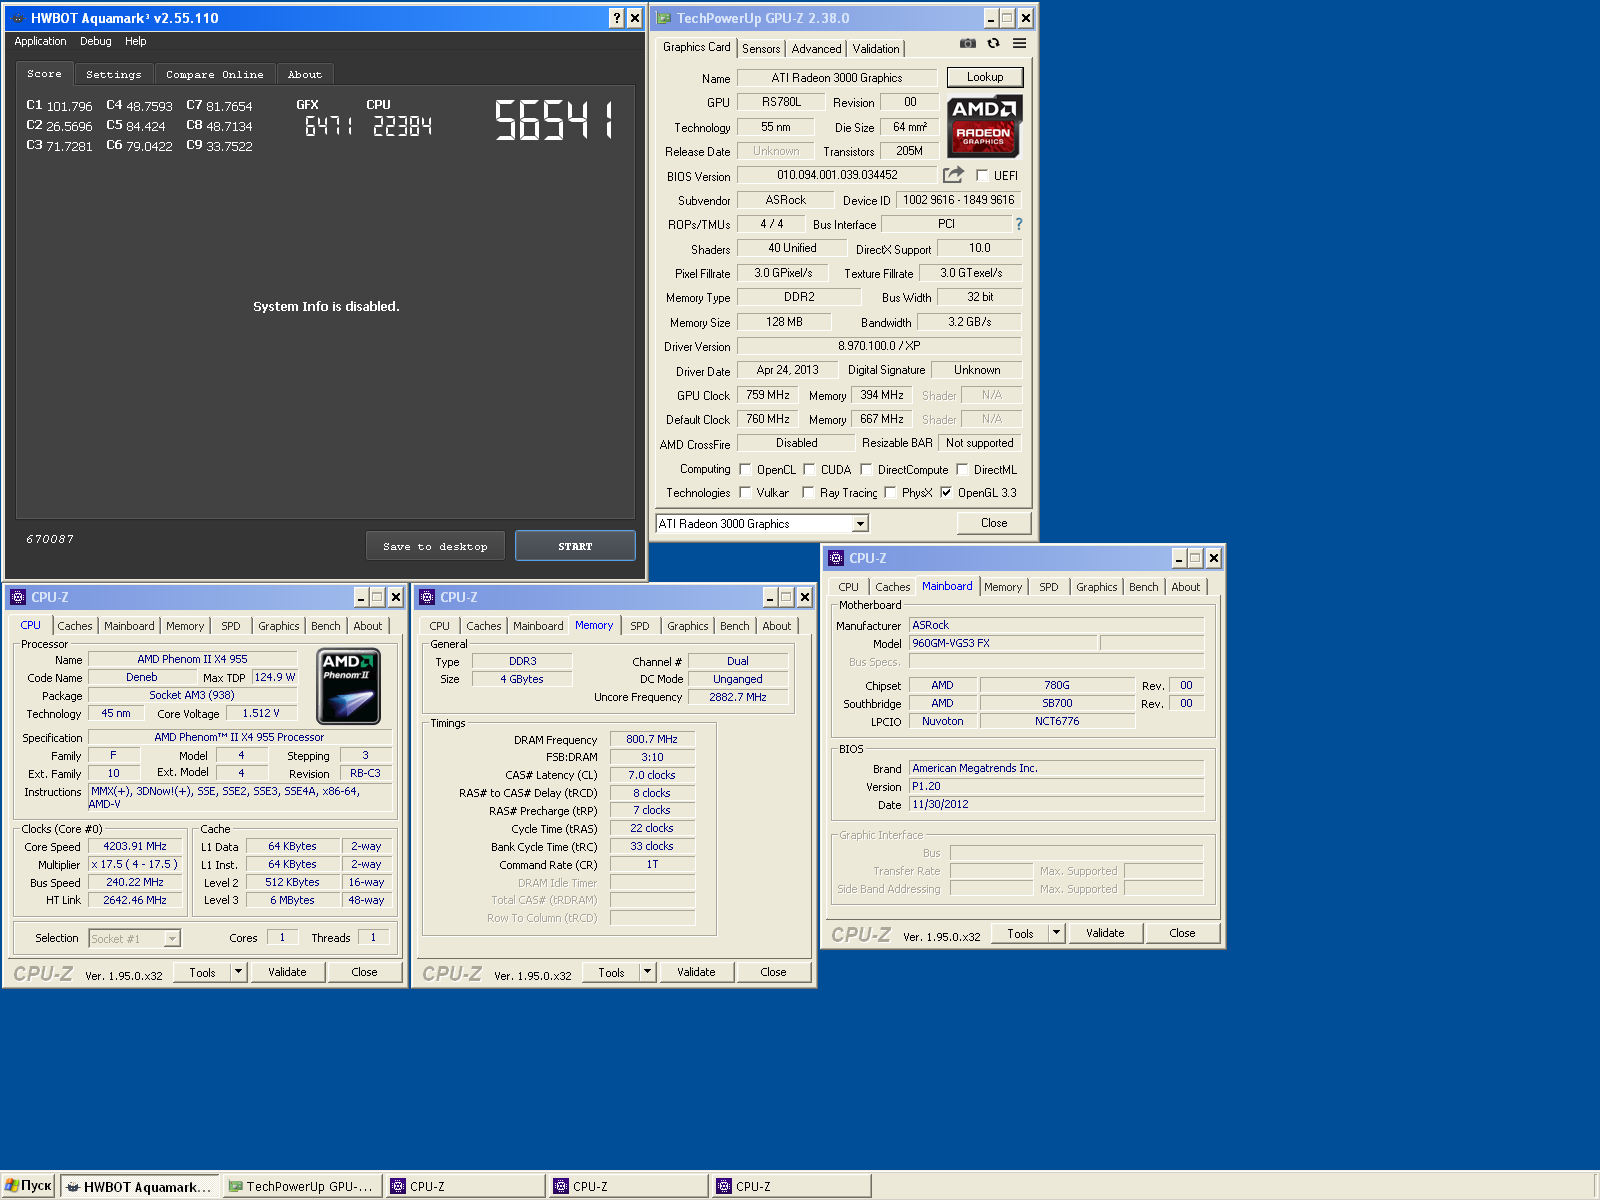Open the ATI Radeon 3000 Graphics dropdown

(x=860, y=524)
